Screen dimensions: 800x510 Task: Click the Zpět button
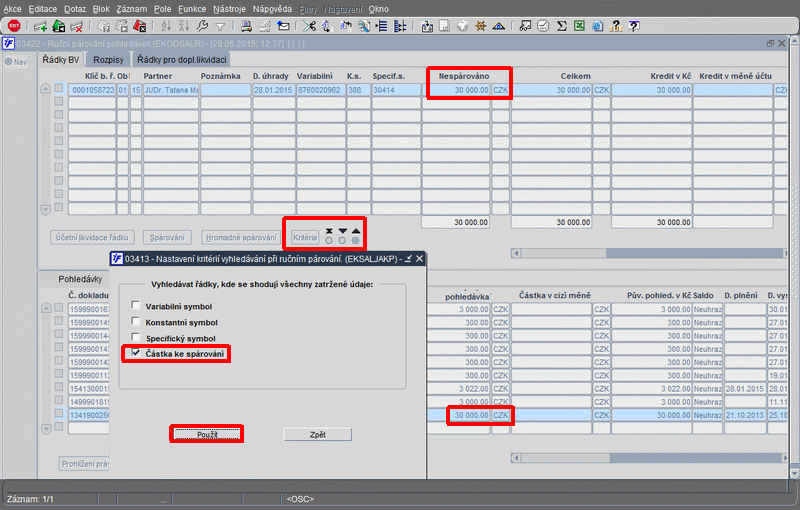317,435
